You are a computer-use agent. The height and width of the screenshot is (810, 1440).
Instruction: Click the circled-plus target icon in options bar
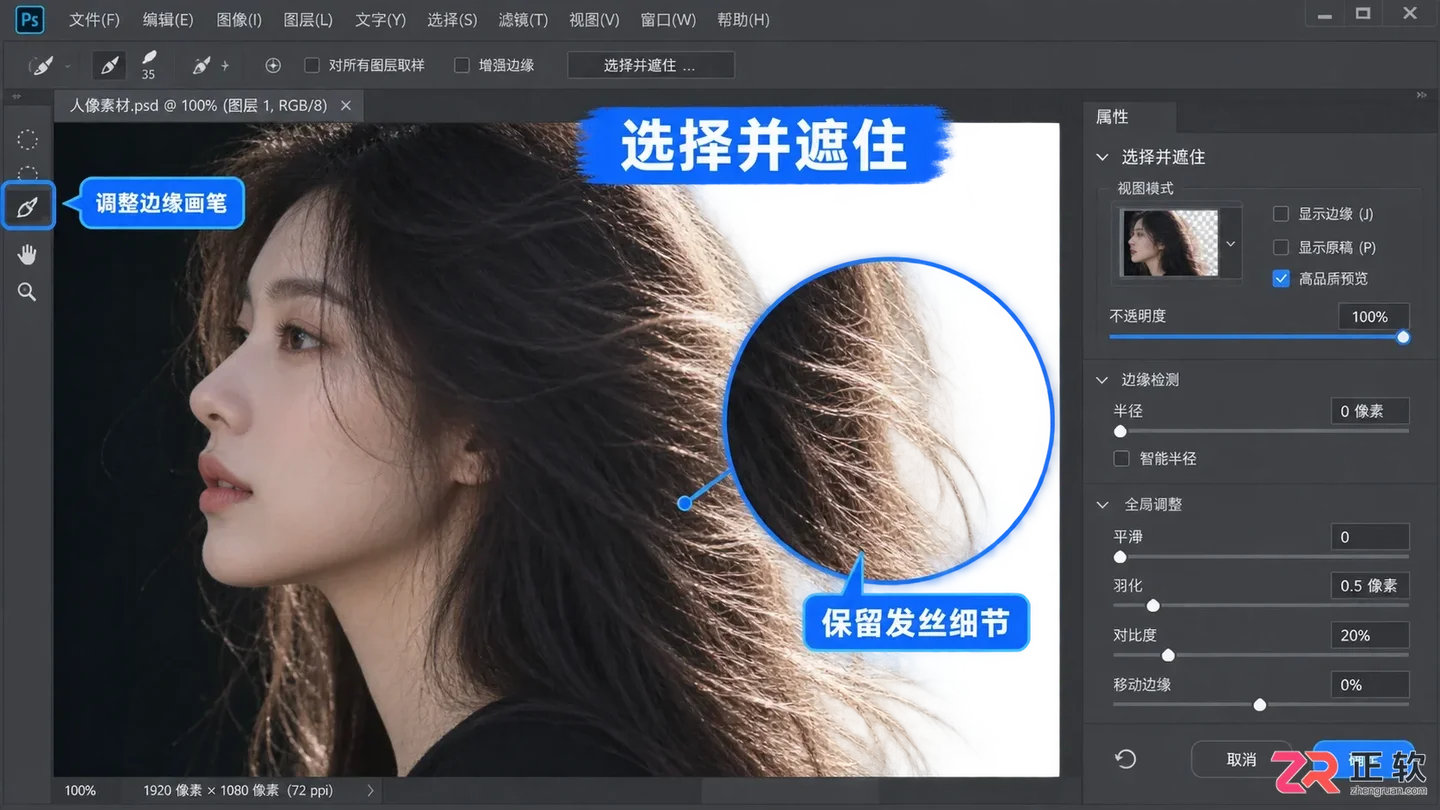pos(273,65)
